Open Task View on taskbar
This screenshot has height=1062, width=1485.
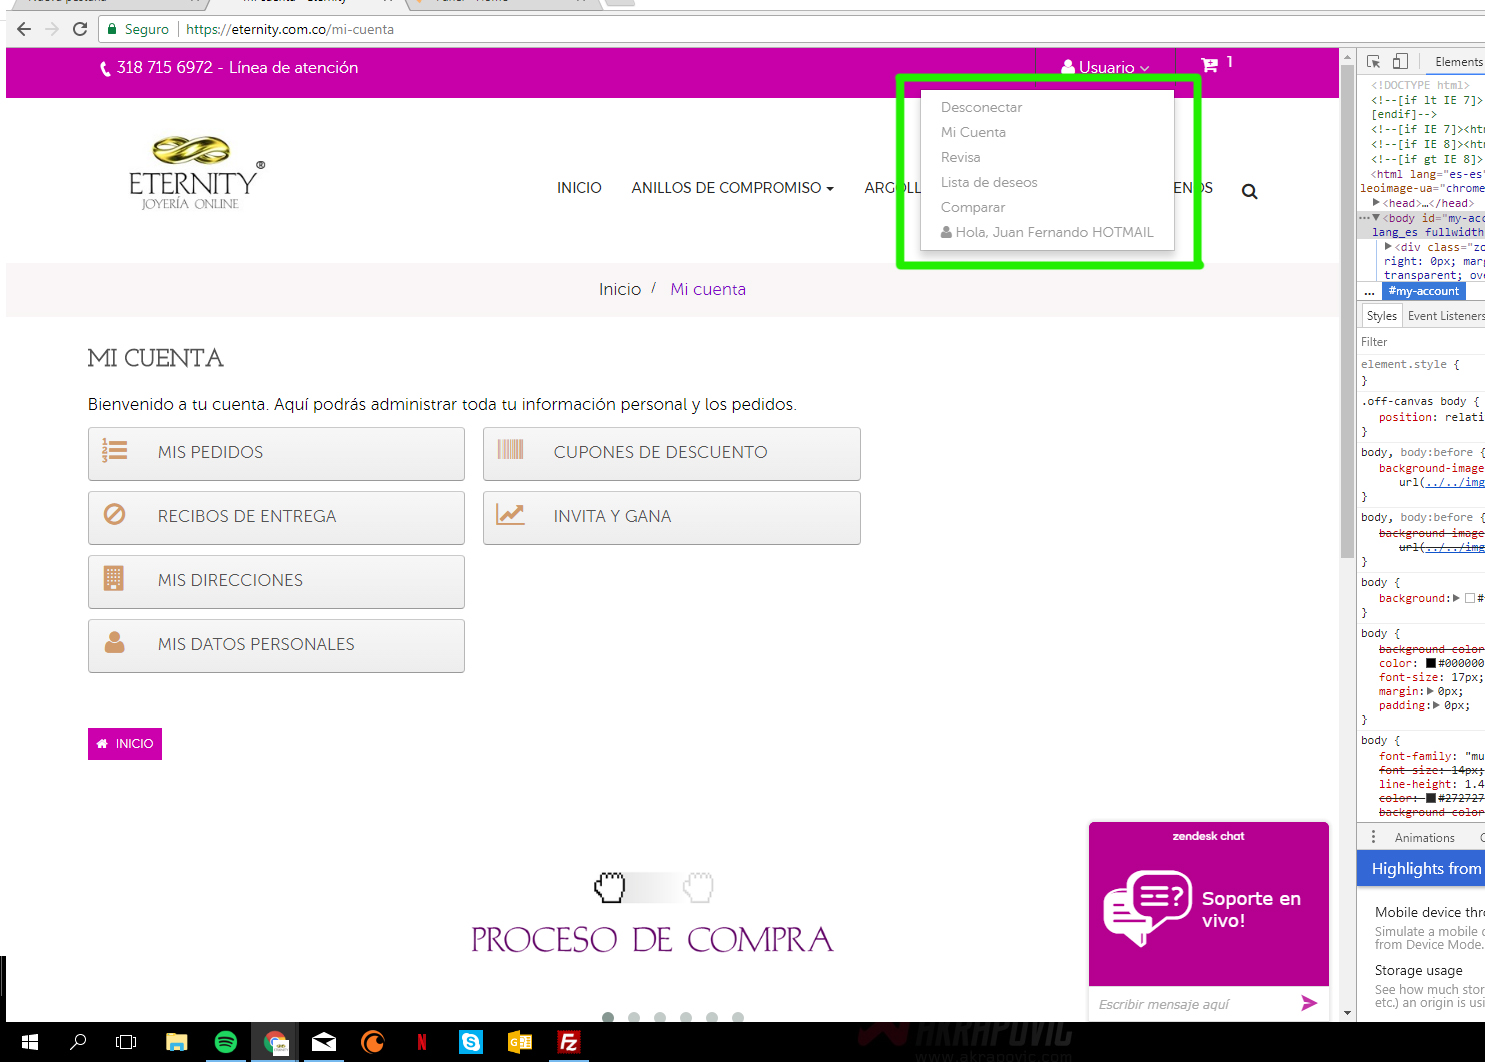coord(126,1042)
